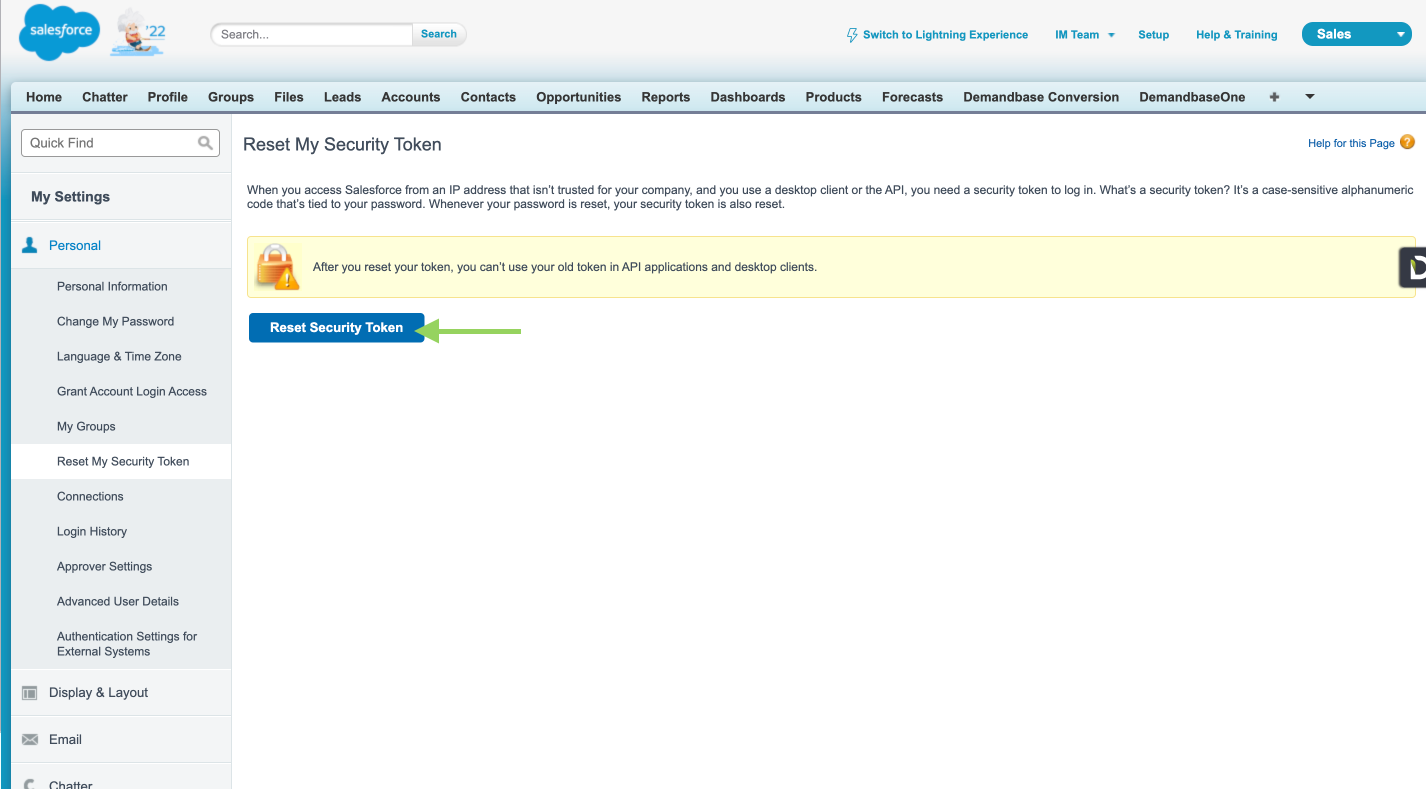Switch to the Opportunities tab
This screenshot has height=789, width=1426.
coord(579,97)
